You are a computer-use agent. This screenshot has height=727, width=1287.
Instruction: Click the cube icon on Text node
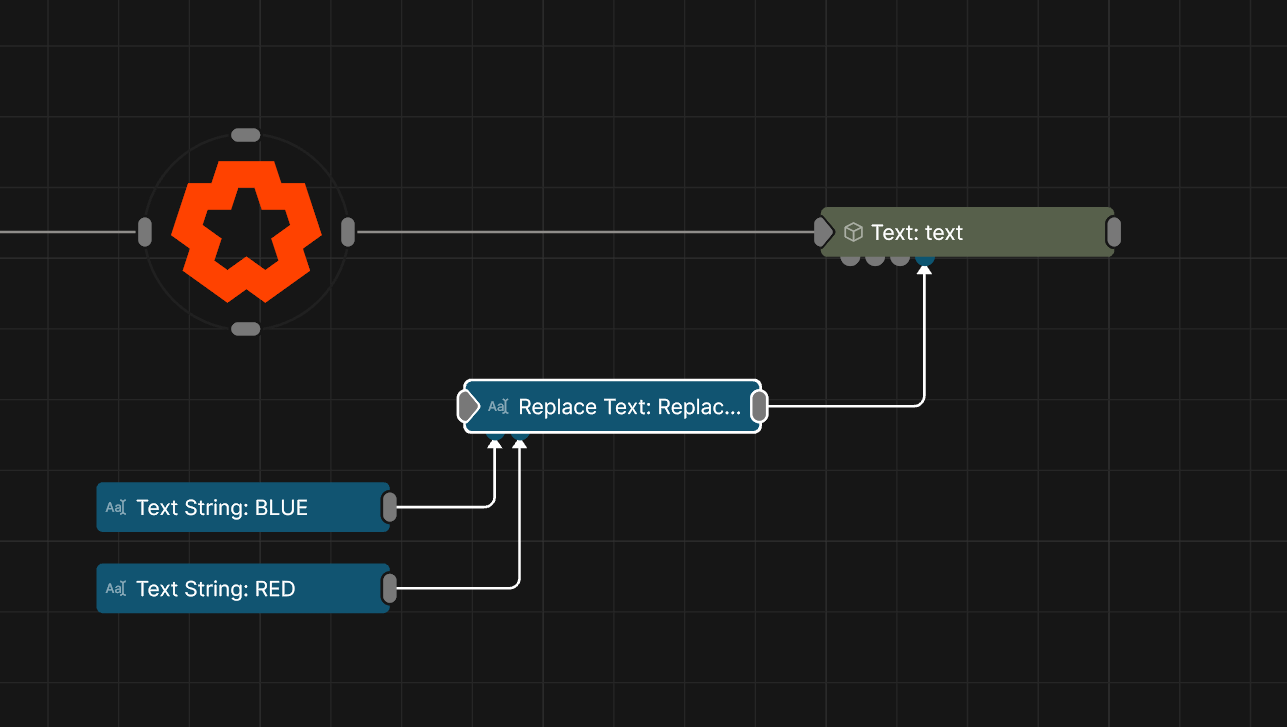point(853,233)
